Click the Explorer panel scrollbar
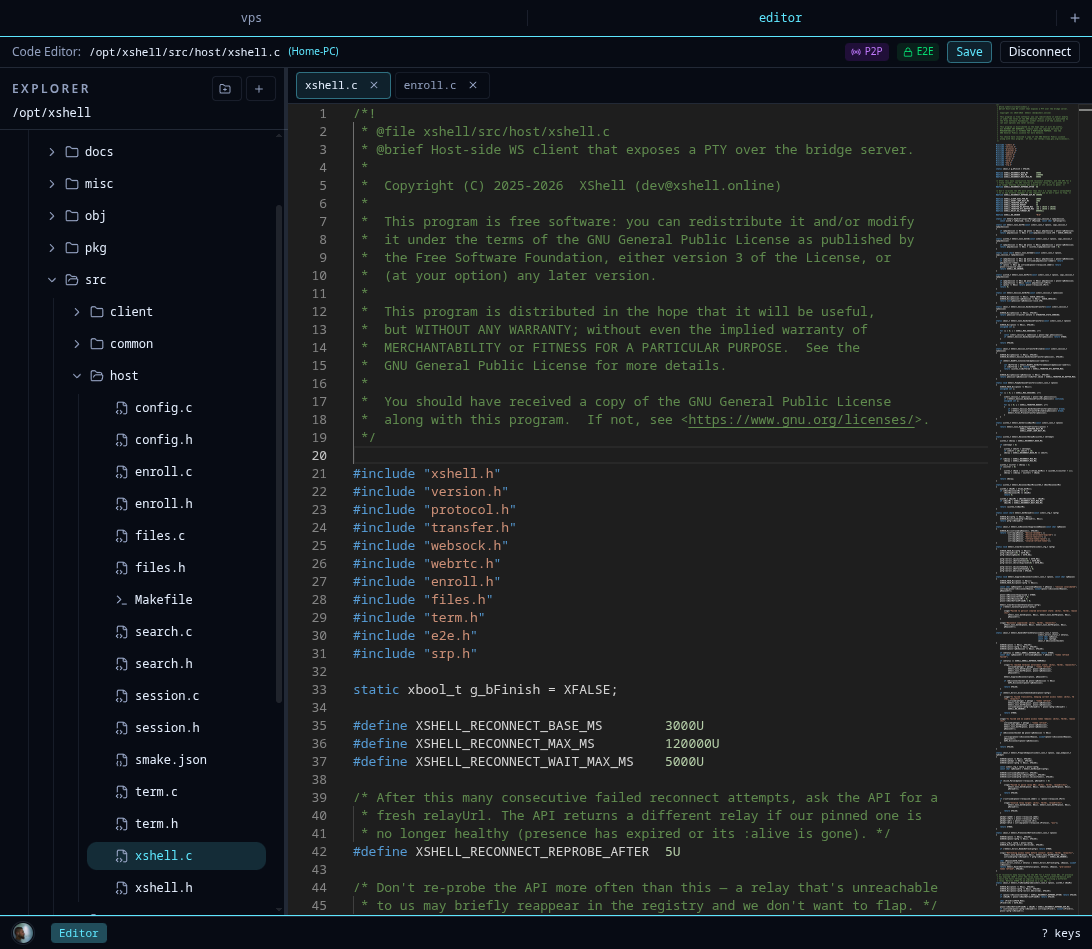 tap(279, 453)
